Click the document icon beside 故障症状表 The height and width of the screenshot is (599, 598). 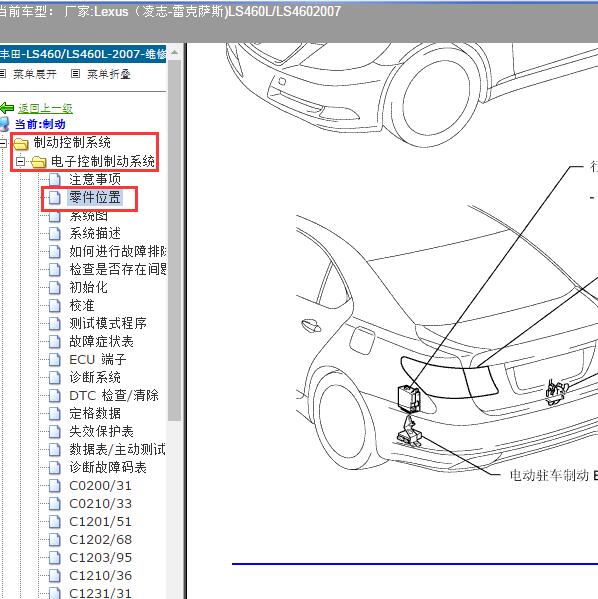click(x=55, y=342)
